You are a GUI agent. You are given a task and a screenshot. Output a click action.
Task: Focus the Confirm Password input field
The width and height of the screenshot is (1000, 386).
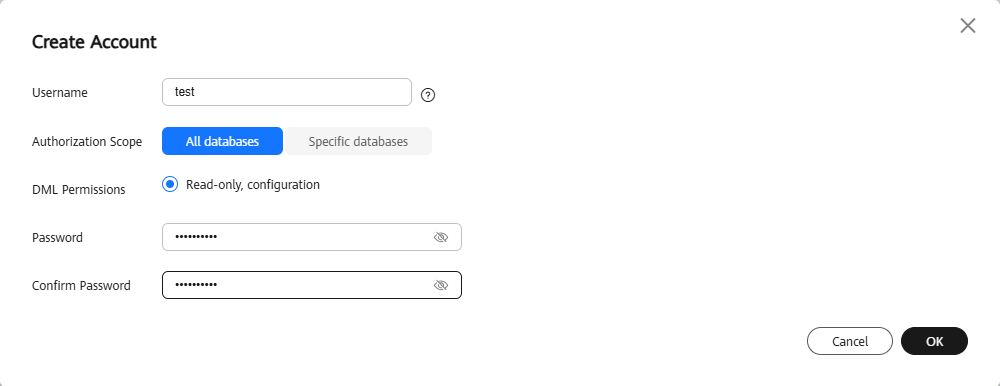coord(312,285)
